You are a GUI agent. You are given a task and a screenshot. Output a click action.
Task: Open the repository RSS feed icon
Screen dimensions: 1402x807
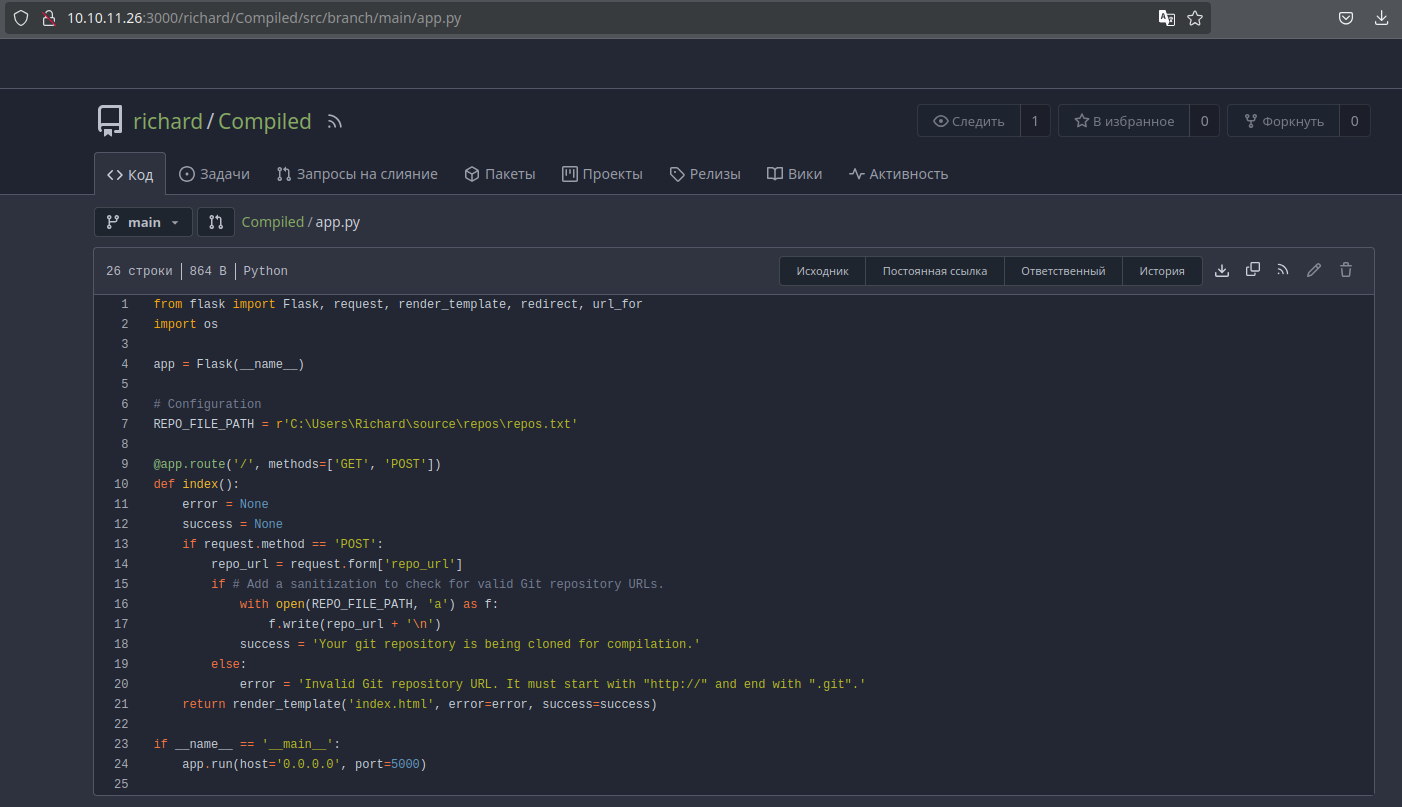[x=335, y=122]
